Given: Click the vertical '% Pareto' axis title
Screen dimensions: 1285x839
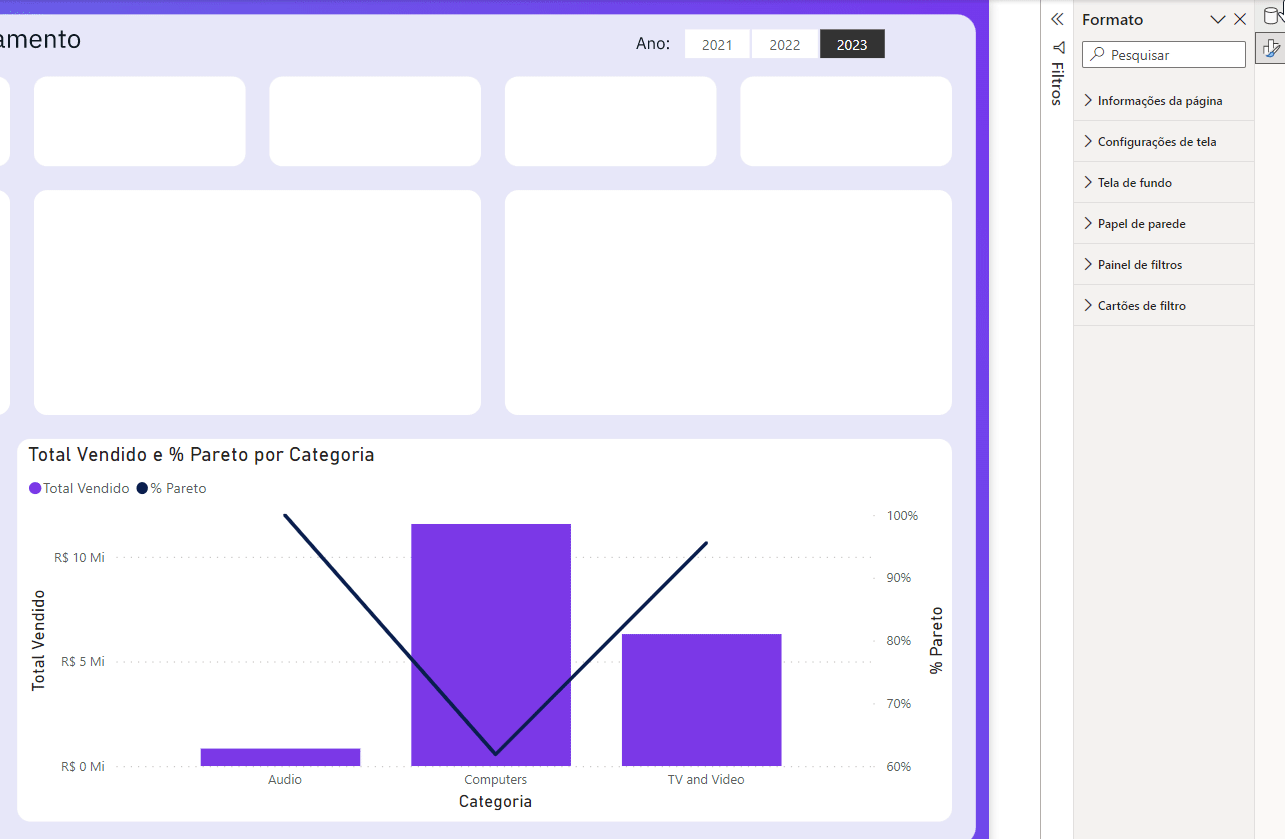Looking at the screenshot, I should tap(936, 640).
